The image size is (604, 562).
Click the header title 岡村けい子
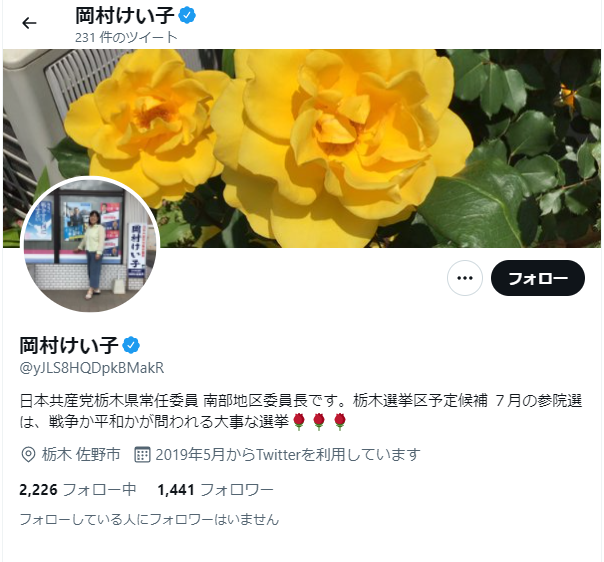pyautogui.click(x=124, y=15)
